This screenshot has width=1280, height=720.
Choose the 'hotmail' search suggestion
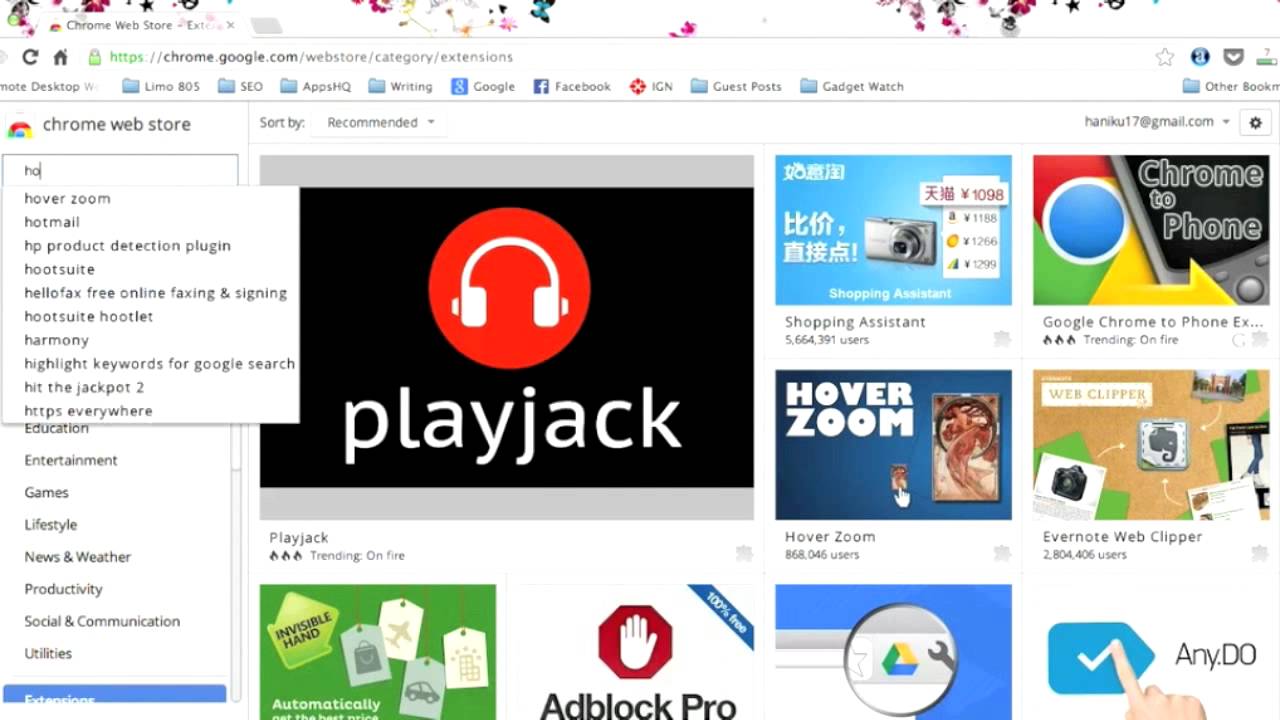click(150, 222)
